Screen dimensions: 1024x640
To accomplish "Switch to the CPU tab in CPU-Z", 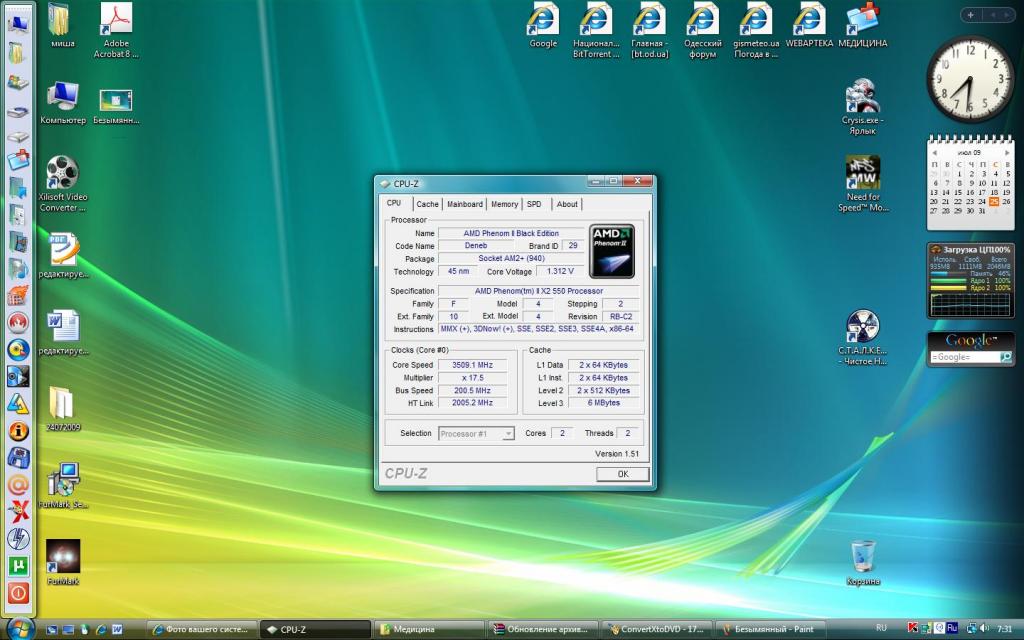I will tap(394, 203).
